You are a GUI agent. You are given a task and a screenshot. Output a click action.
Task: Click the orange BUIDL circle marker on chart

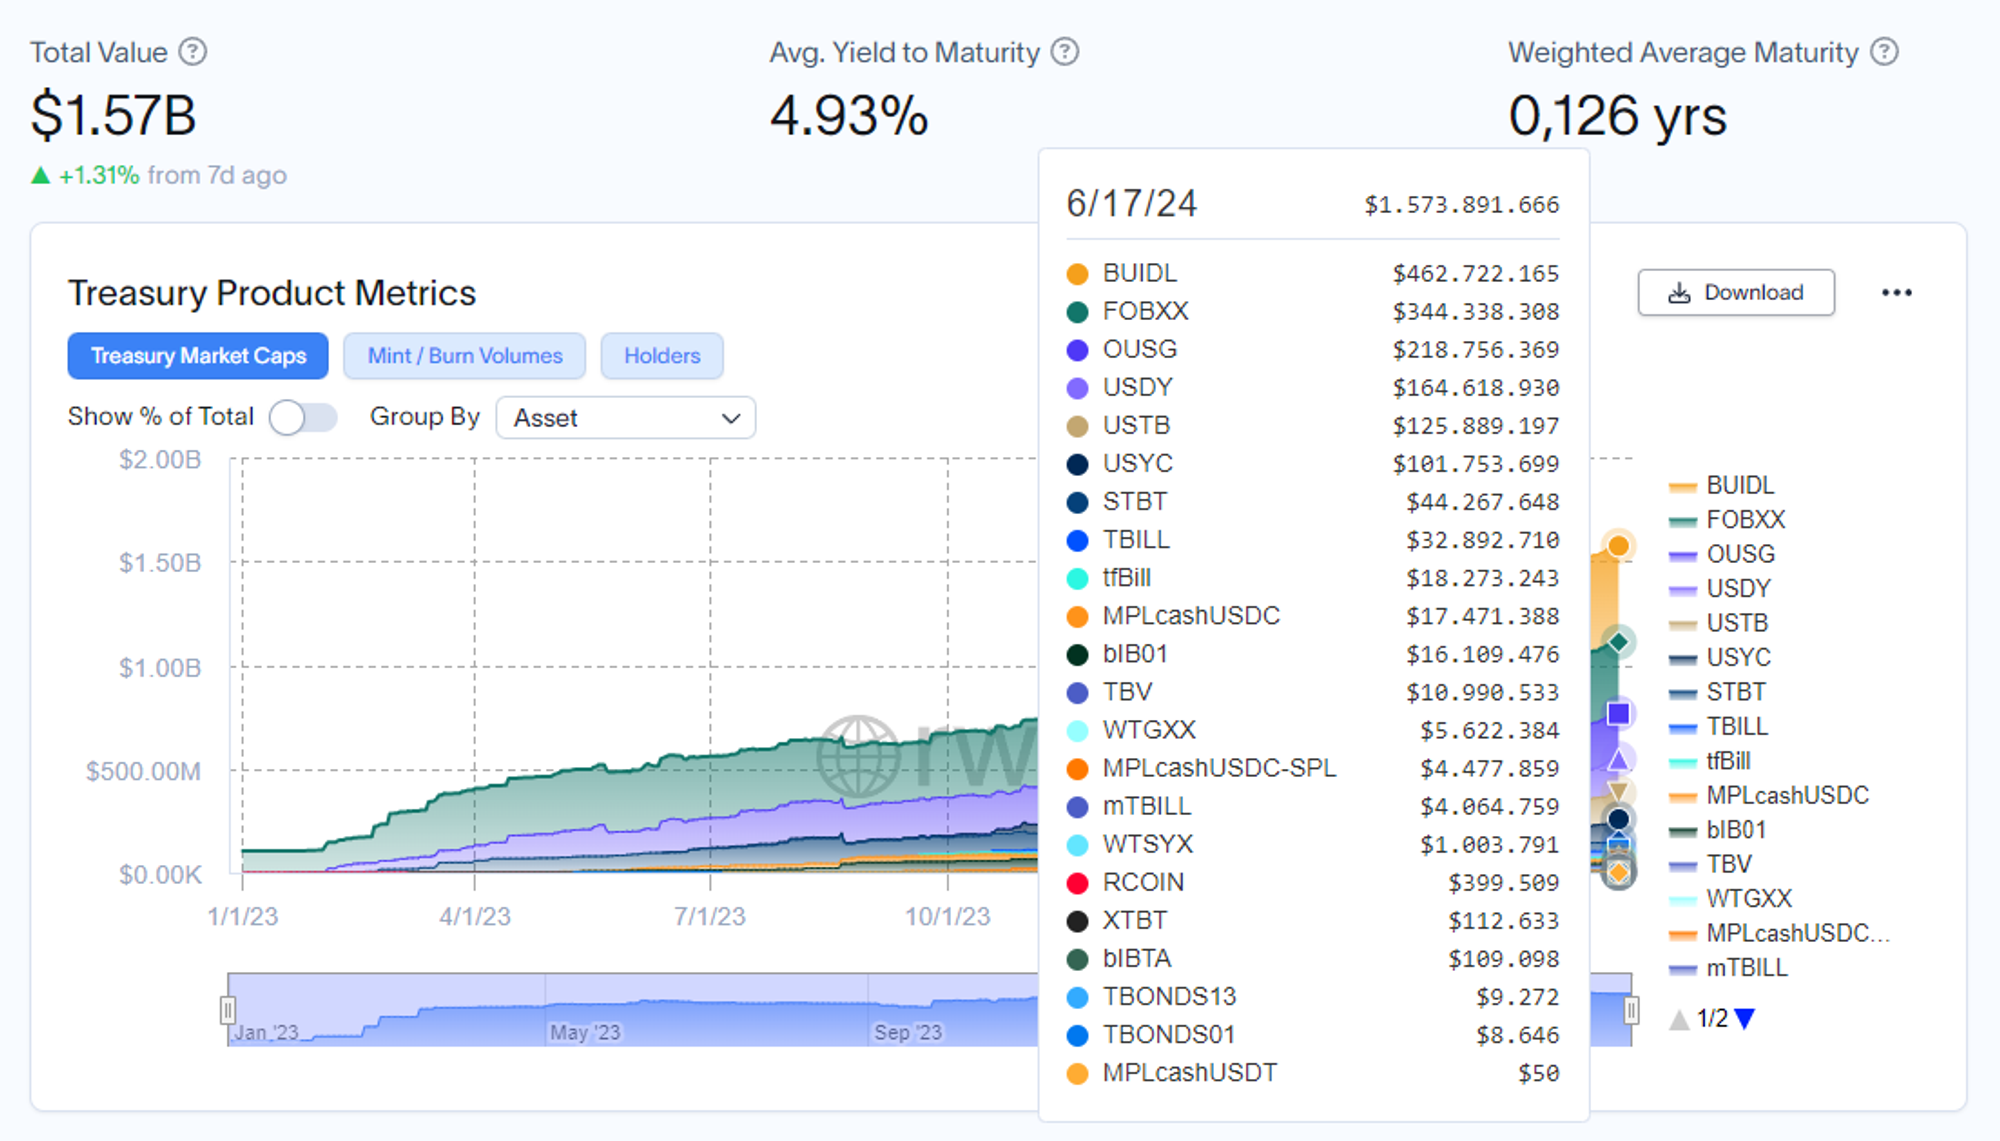point(1618,546)
